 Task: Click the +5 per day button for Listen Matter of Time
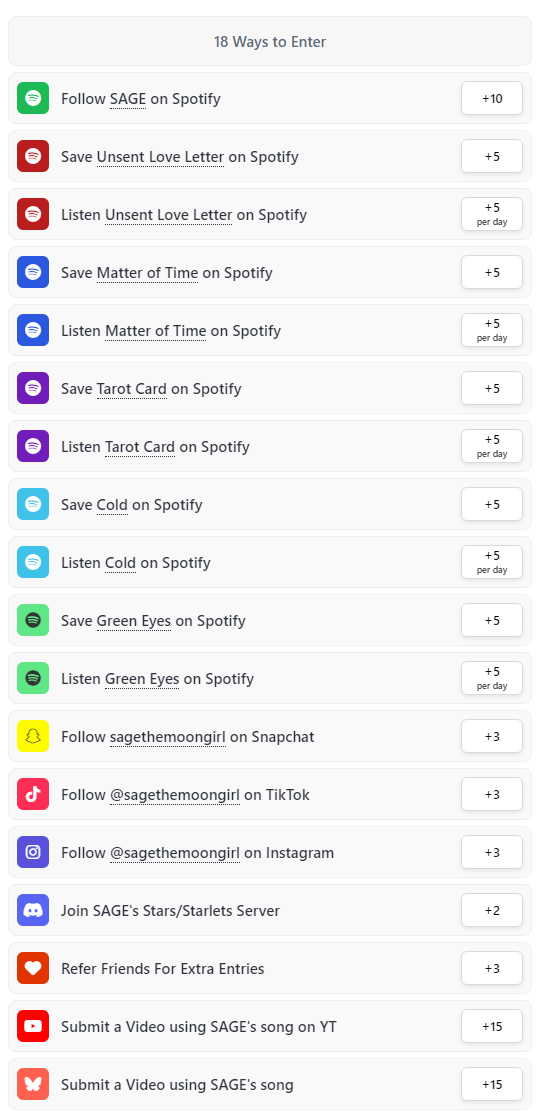[492, 330]
